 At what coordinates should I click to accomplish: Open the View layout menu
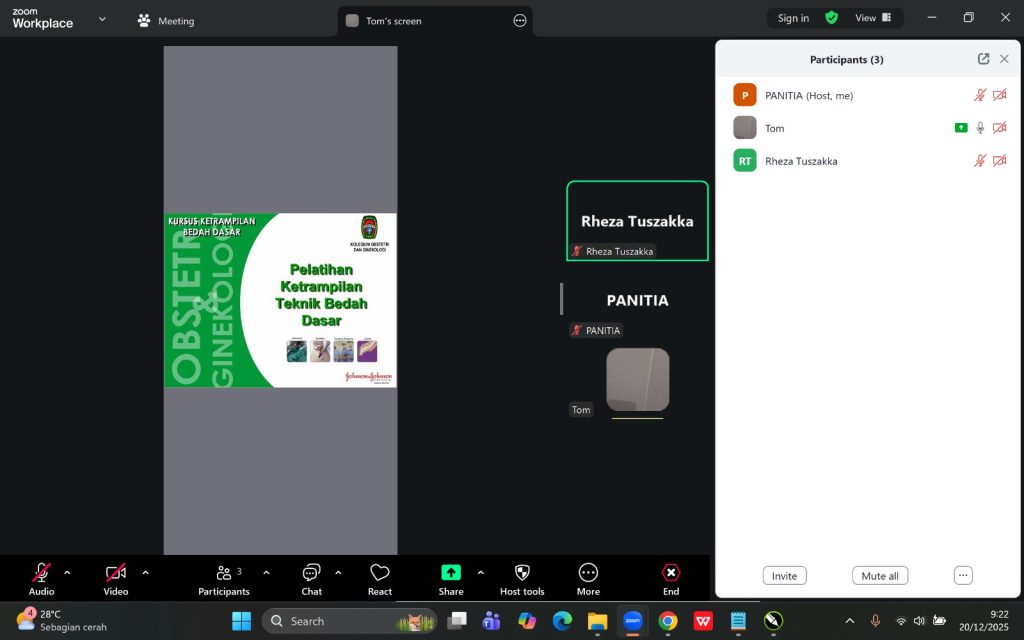click(x=872, y=18)
